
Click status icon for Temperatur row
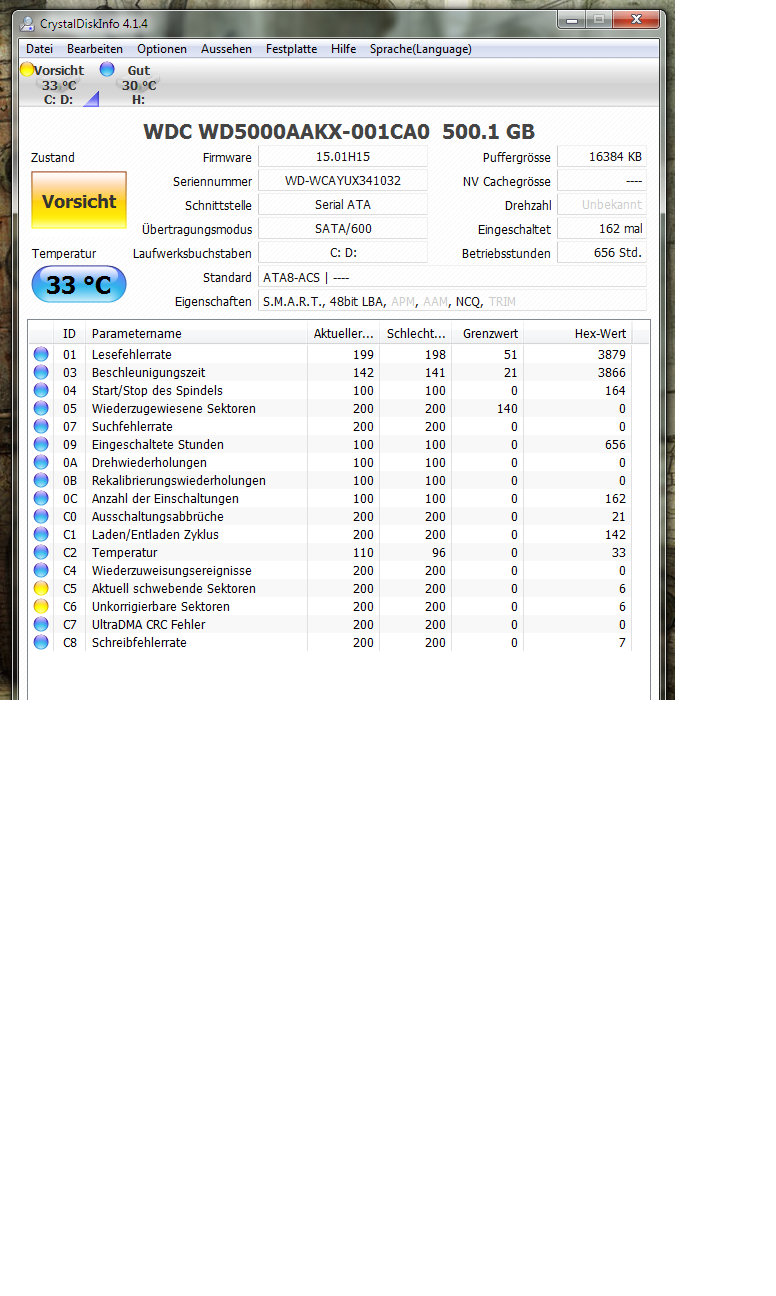tap(41, 552)
